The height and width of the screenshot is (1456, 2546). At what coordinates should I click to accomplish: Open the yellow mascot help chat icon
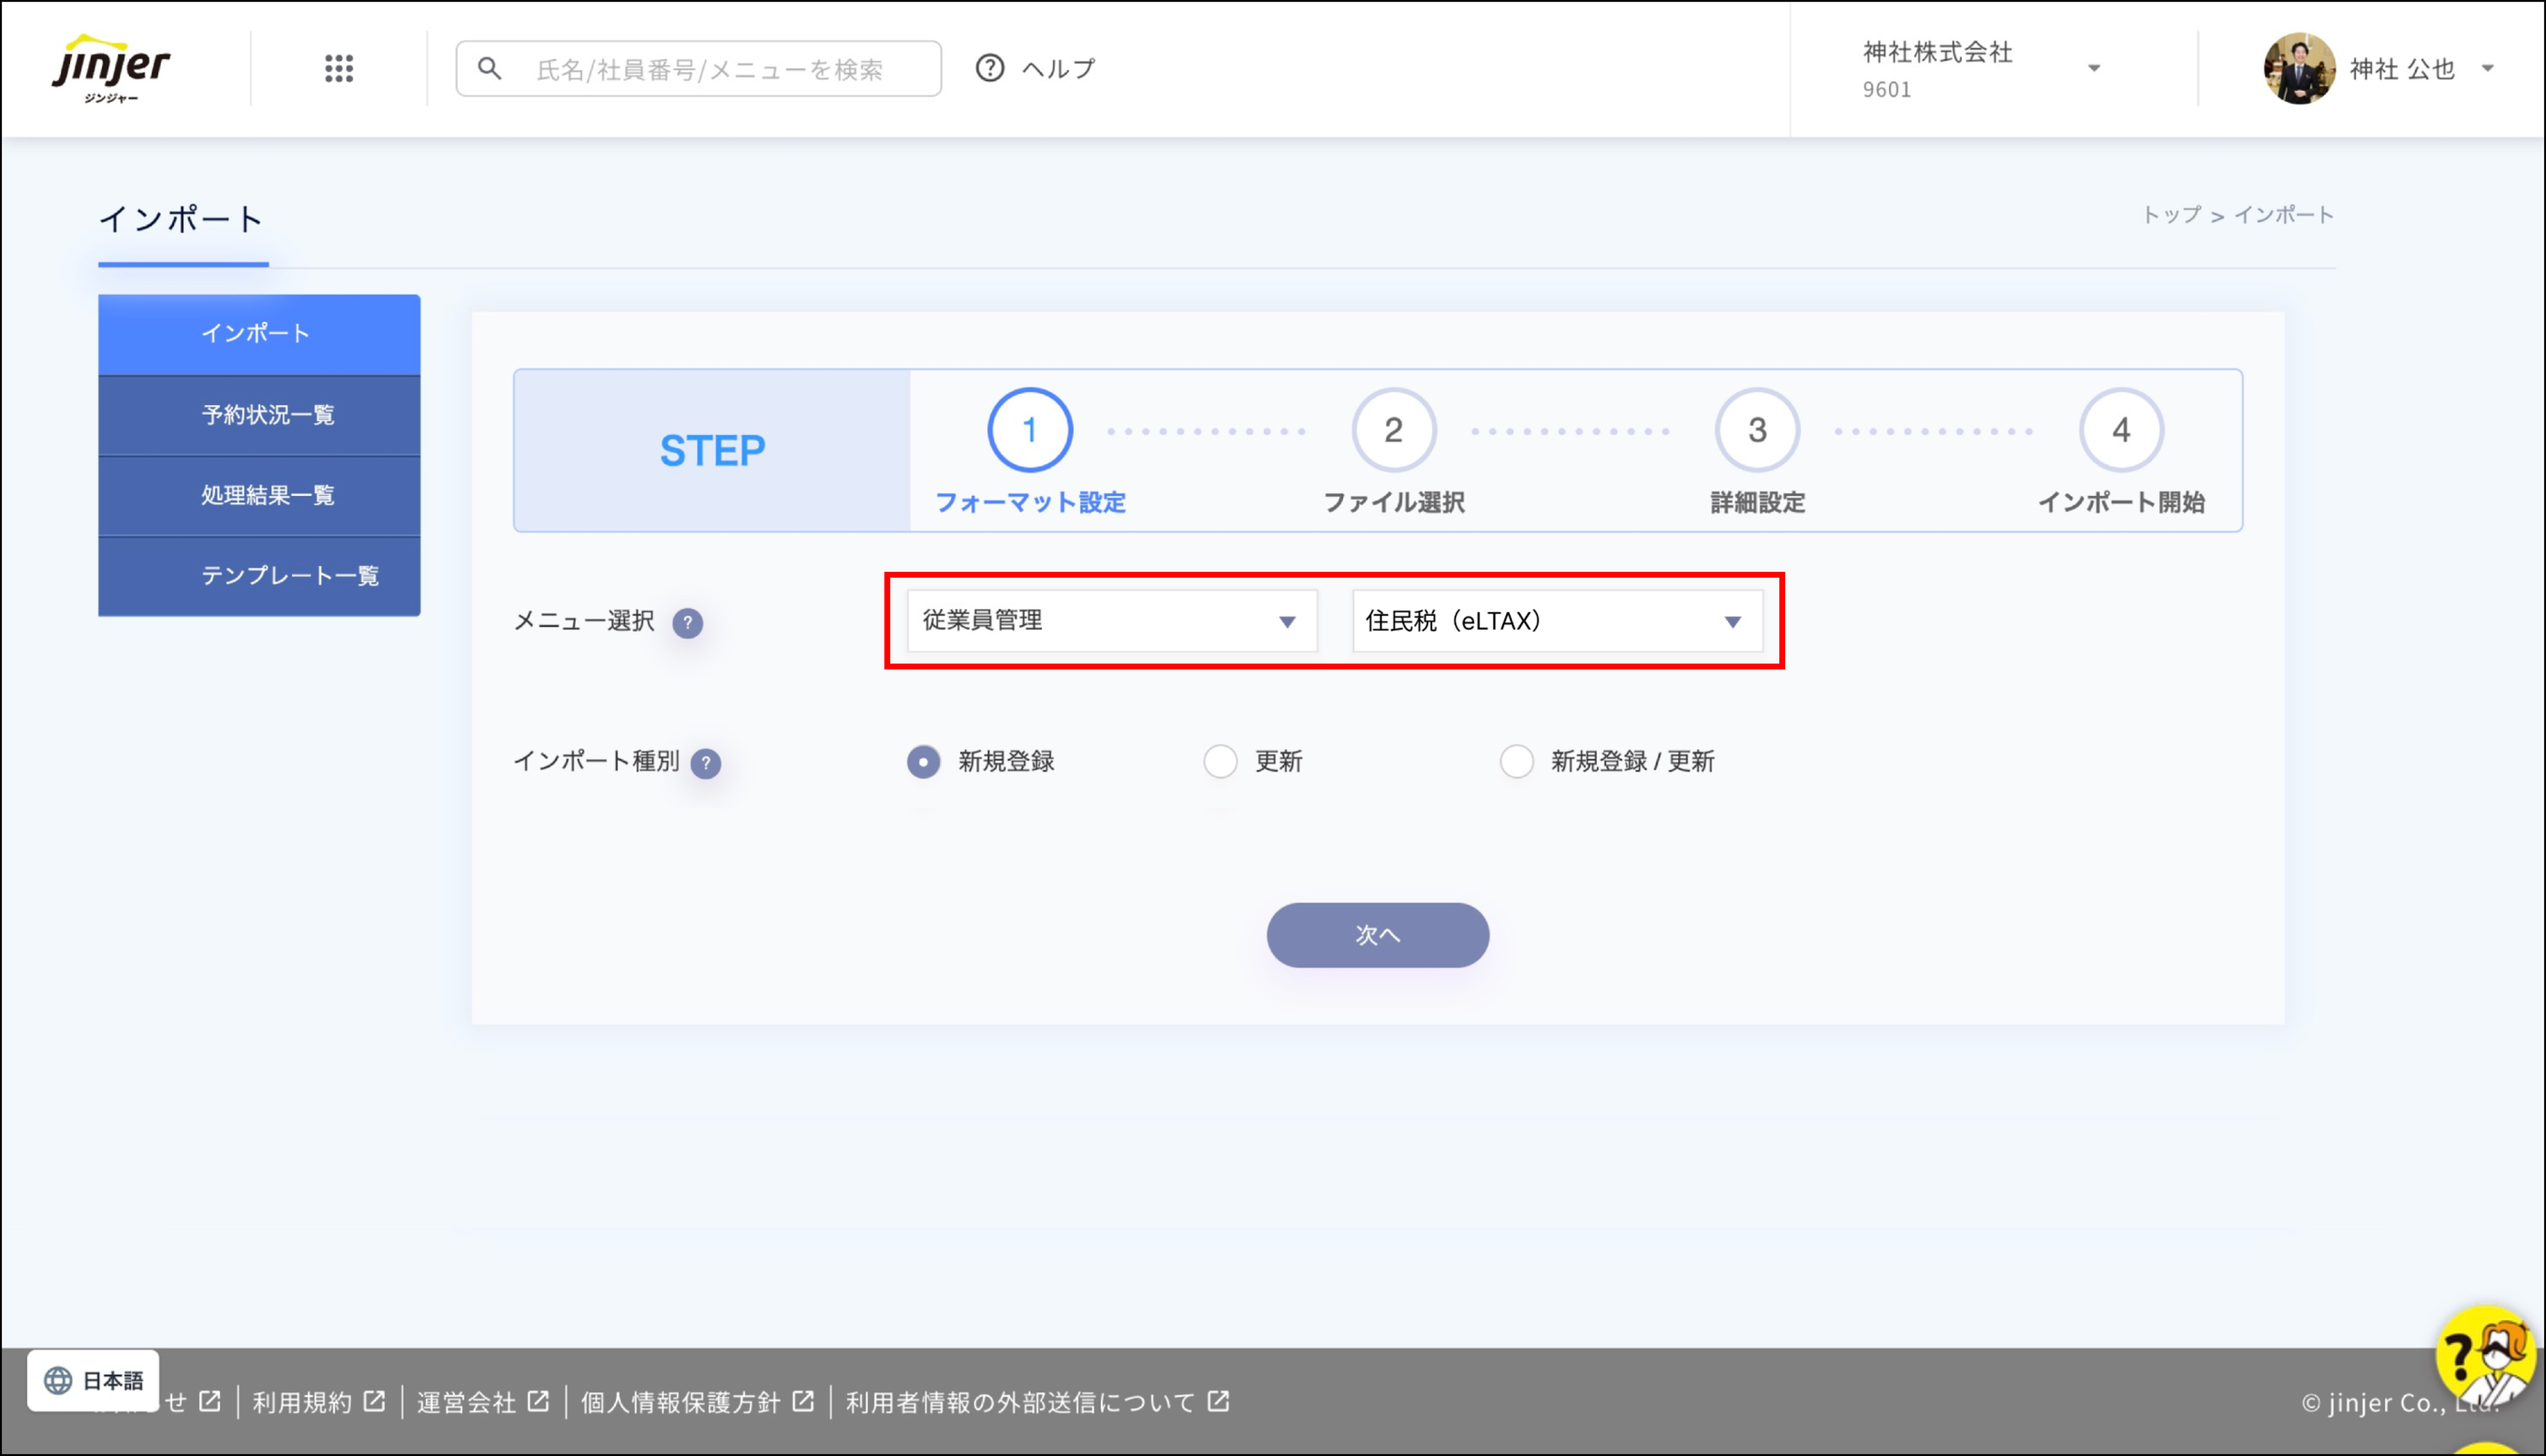point(2486,1357)
